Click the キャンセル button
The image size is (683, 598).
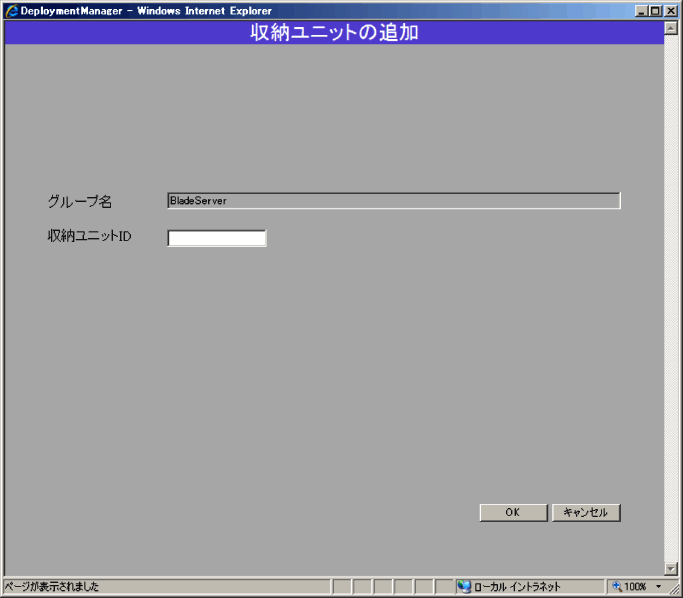coord(586,512)
